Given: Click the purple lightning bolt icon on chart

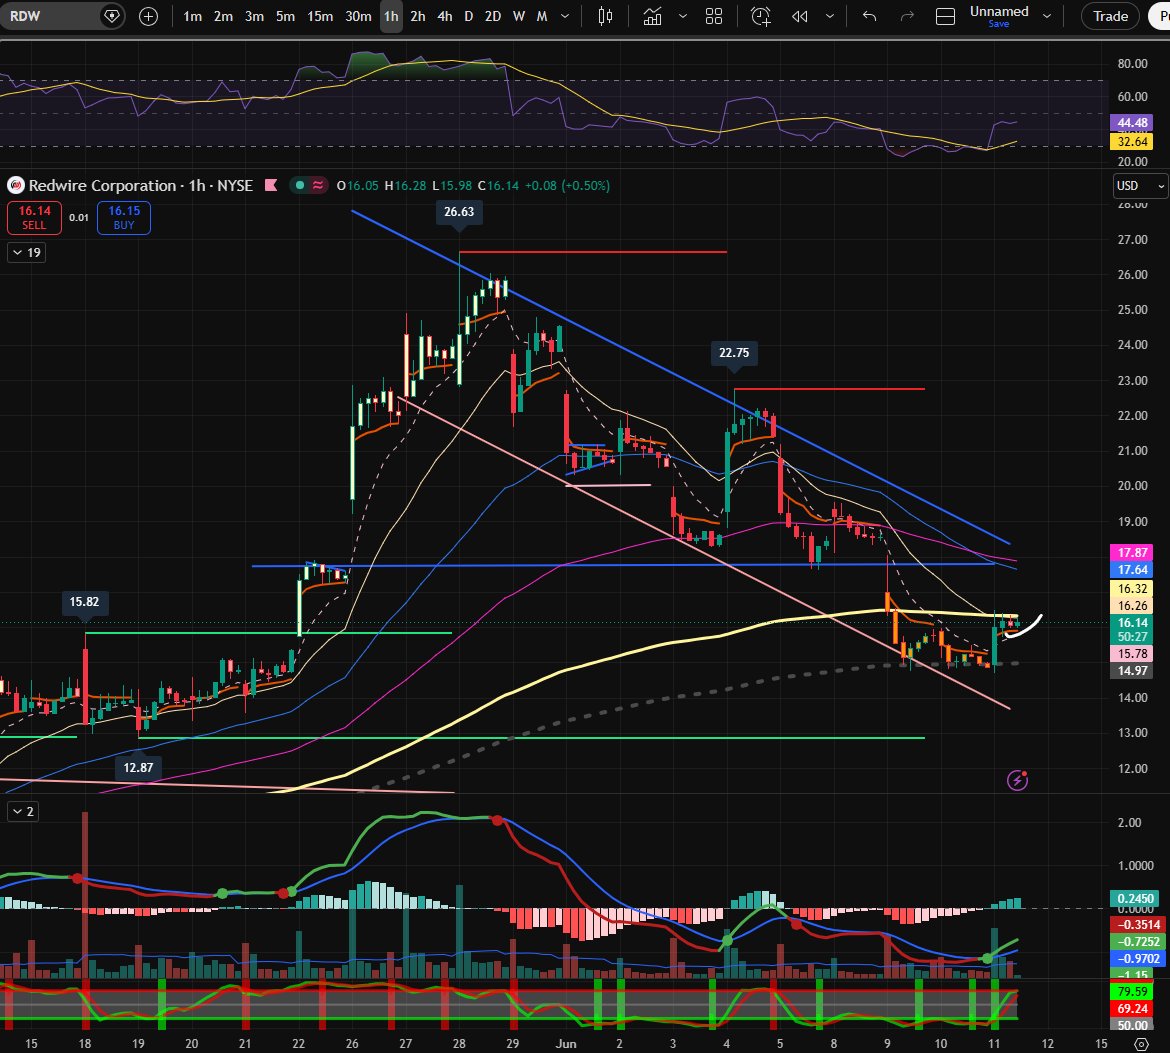Looking at the screenshot, I should coord(1018,780).
